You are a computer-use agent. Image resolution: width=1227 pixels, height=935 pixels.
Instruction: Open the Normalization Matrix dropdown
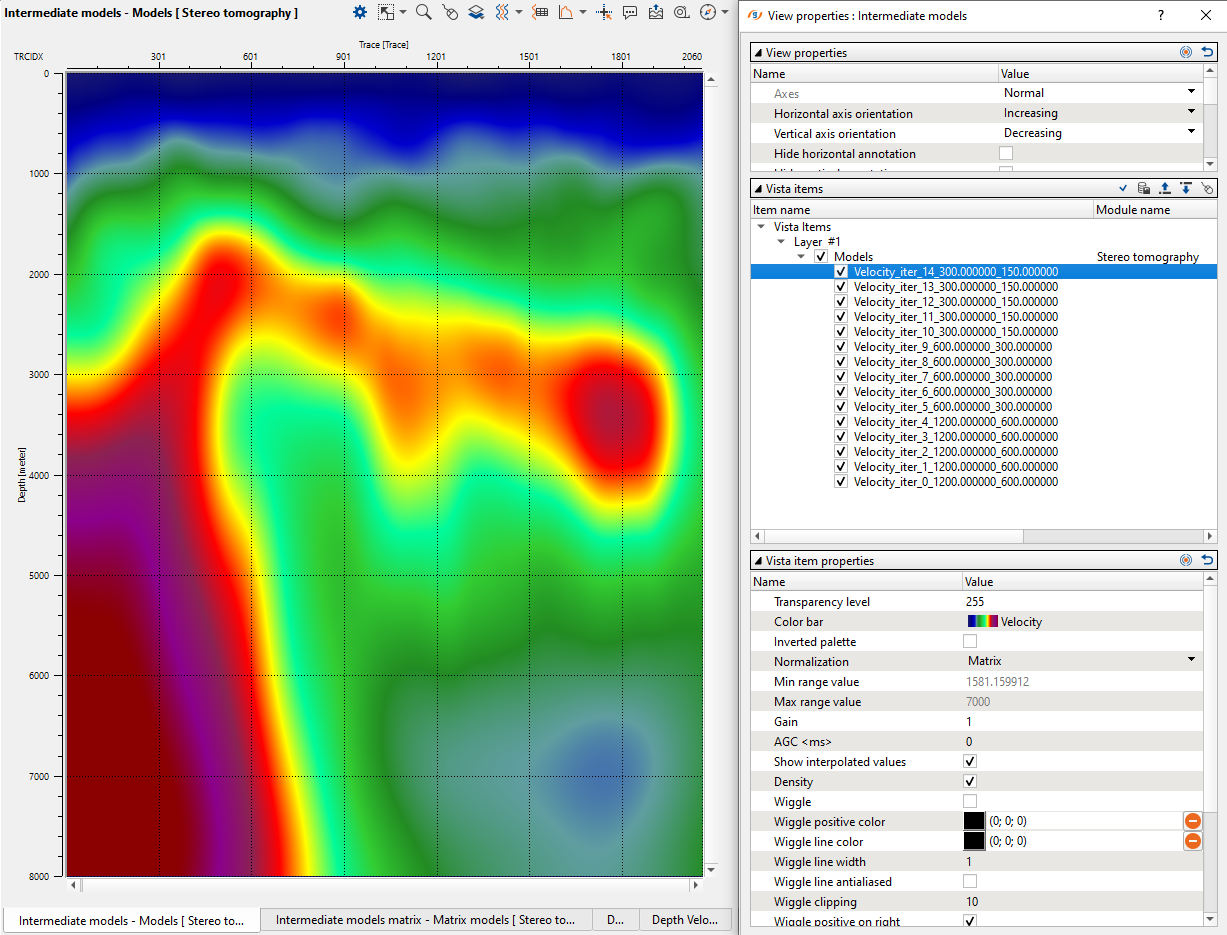[x=1191, y=661]
